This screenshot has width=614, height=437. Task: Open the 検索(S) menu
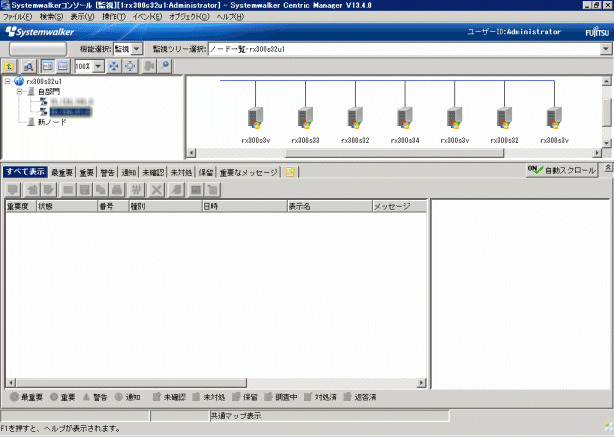click(51, 17)
